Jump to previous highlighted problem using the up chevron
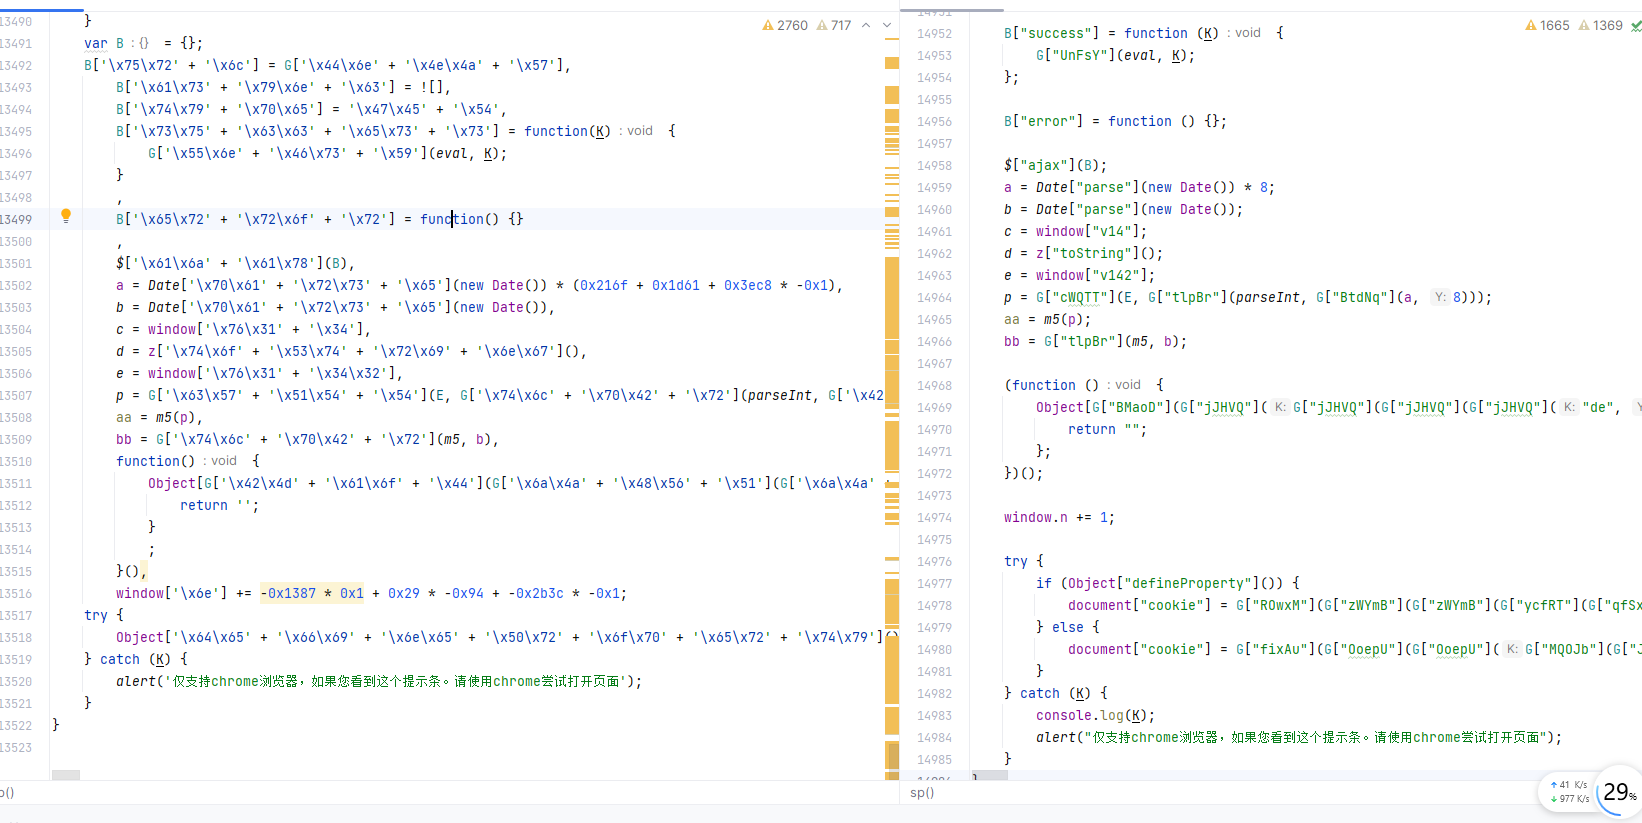1642x823 pixels. (x=866, y=25)
